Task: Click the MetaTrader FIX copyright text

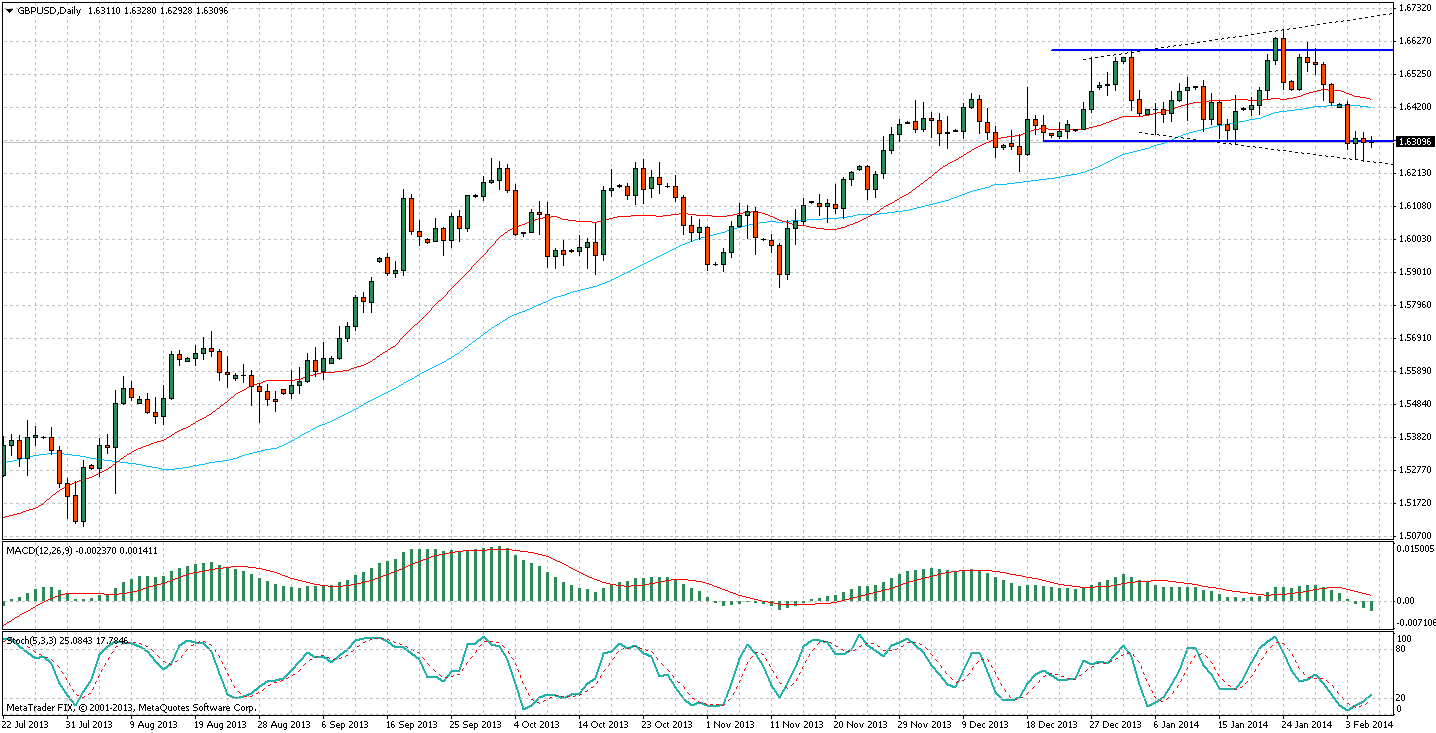Action: pyautogui.click(x=90, y=708)
